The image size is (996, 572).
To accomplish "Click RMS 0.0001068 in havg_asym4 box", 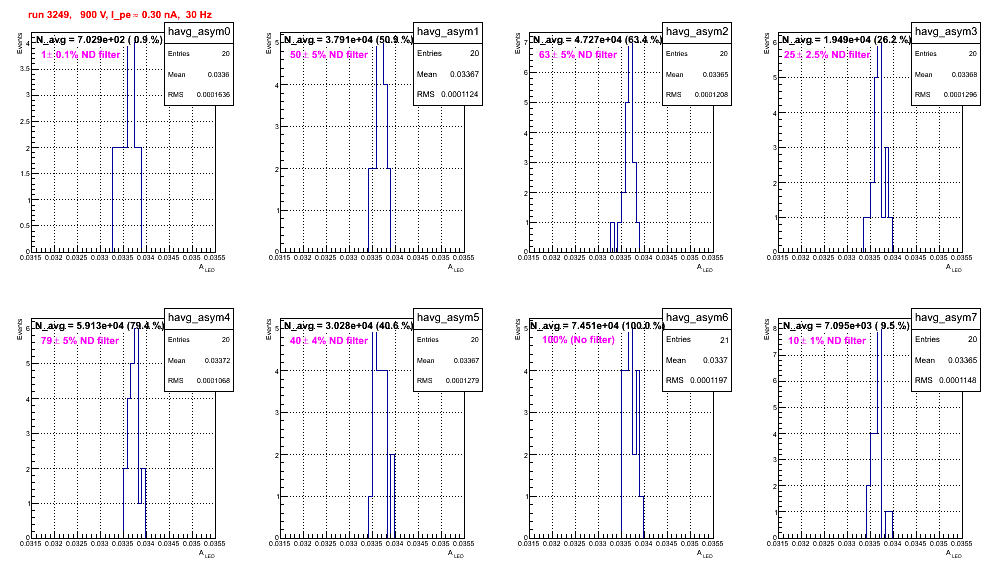I will point(199,380).
